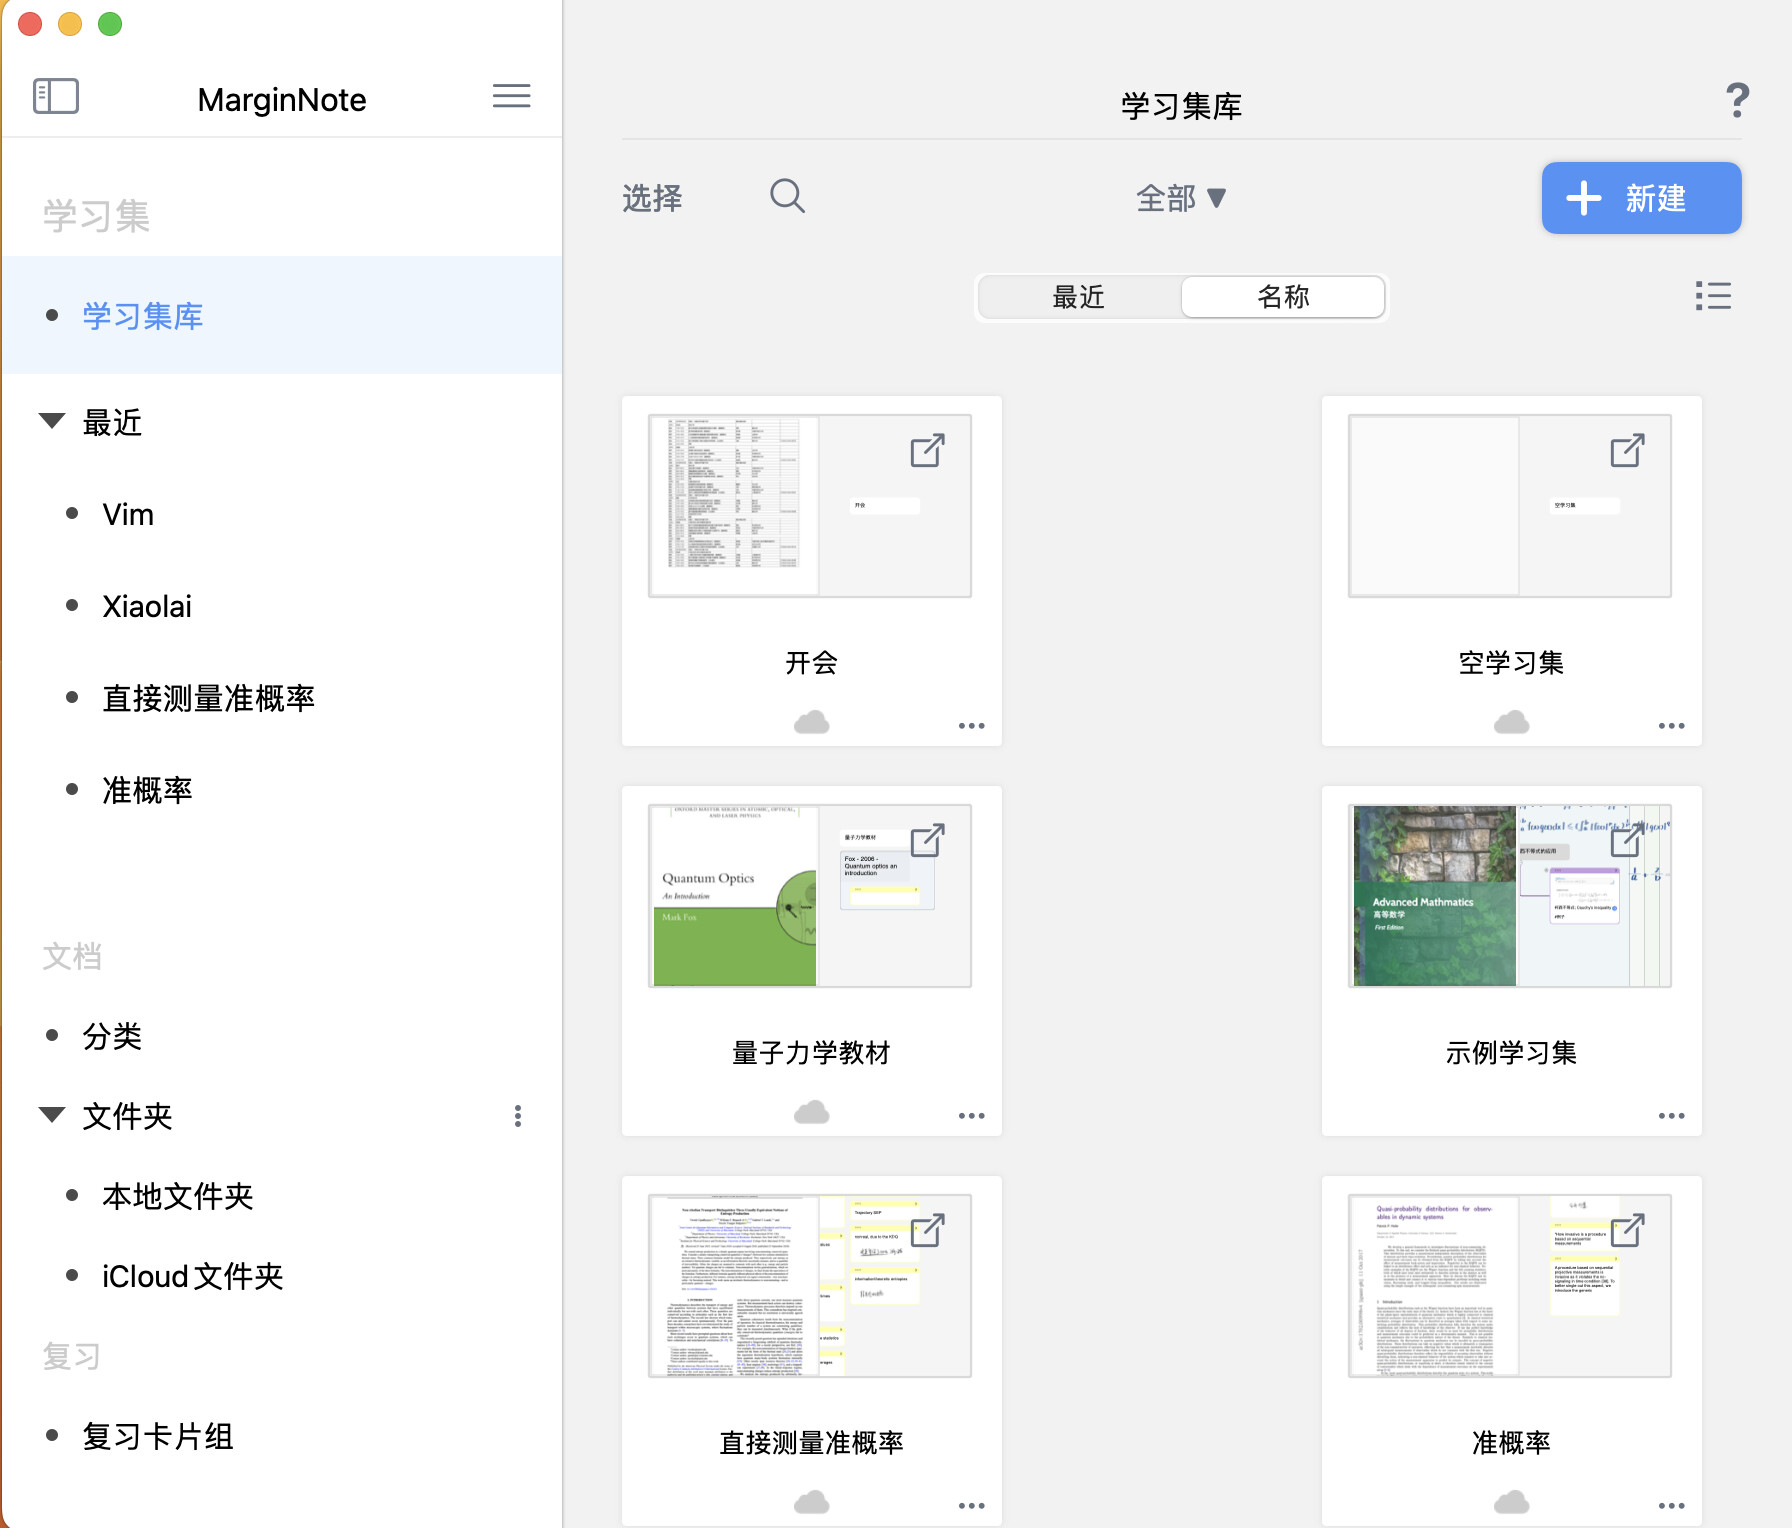Open Xiaolai in recent list
This screenshot has height=1528, width=1792.
point(147,606)
